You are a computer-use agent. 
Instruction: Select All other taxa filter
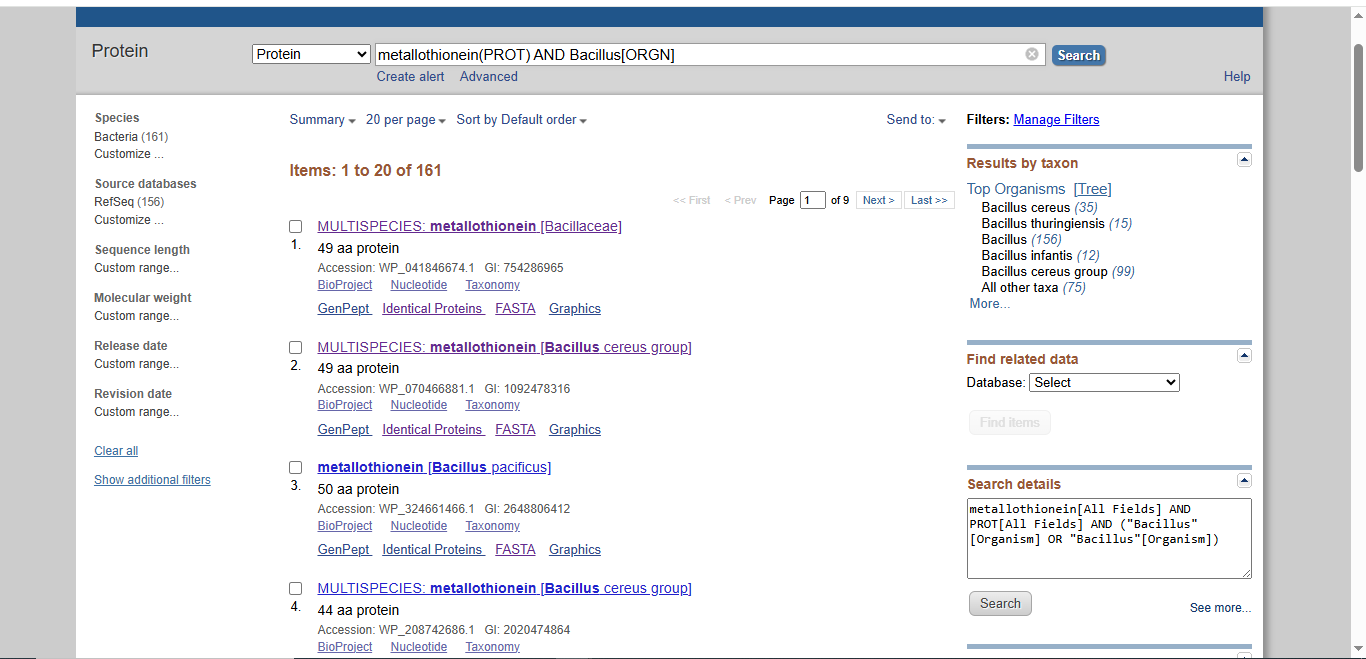point(1019,287)
